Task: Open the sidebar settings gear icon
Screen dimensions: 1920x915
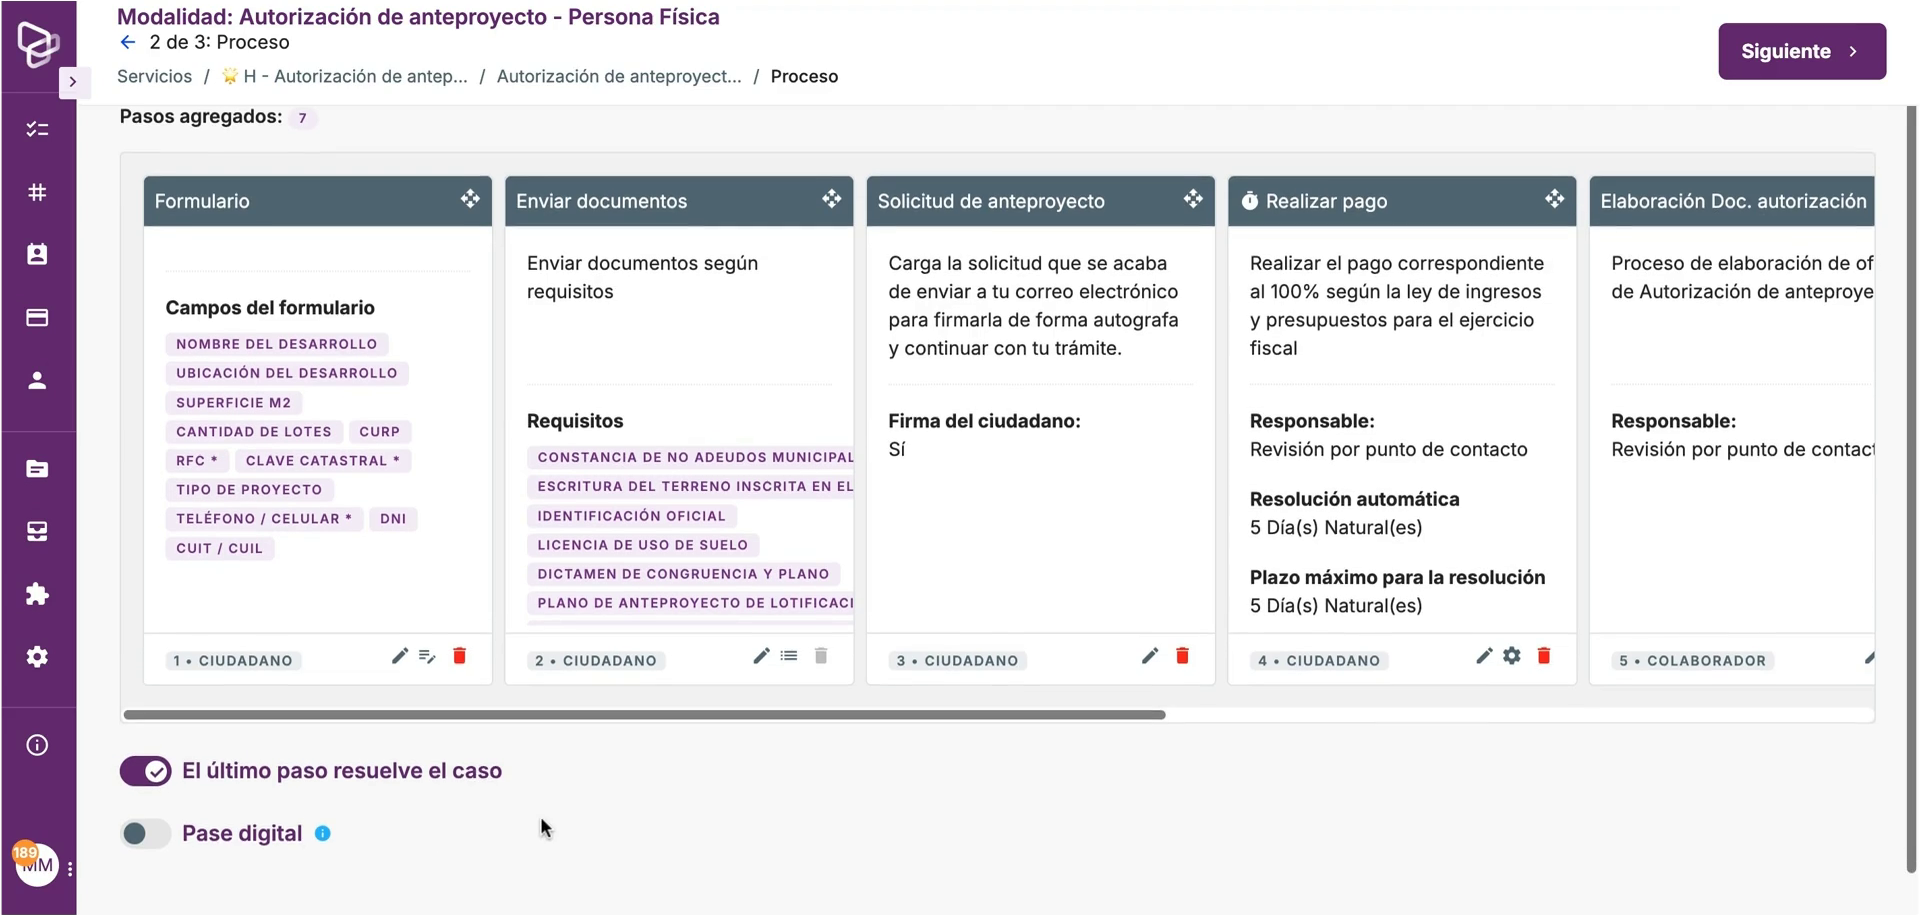Action: (x=37, y=657)
